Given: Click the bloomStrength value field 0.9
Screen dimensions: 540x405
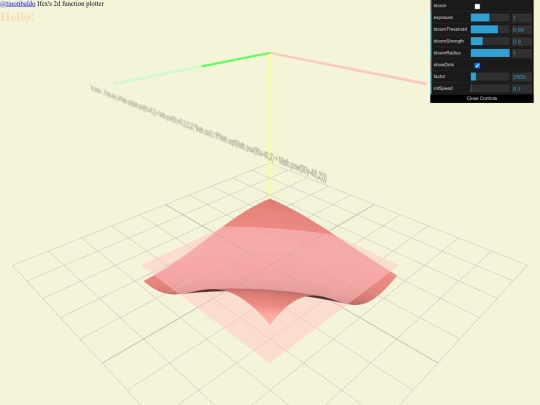Looking at the screenshot, I should coord(521,41).
